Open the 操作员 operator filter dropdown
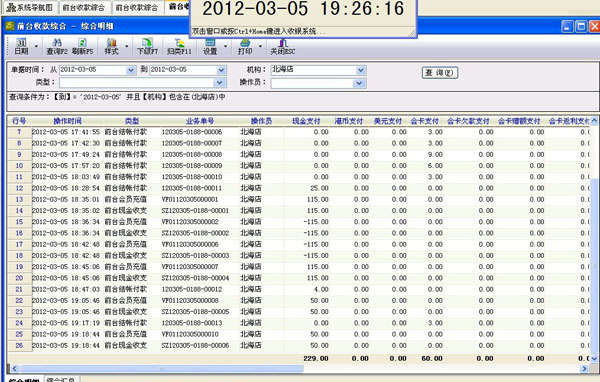 pyautogui.click(x=359, y=83)
